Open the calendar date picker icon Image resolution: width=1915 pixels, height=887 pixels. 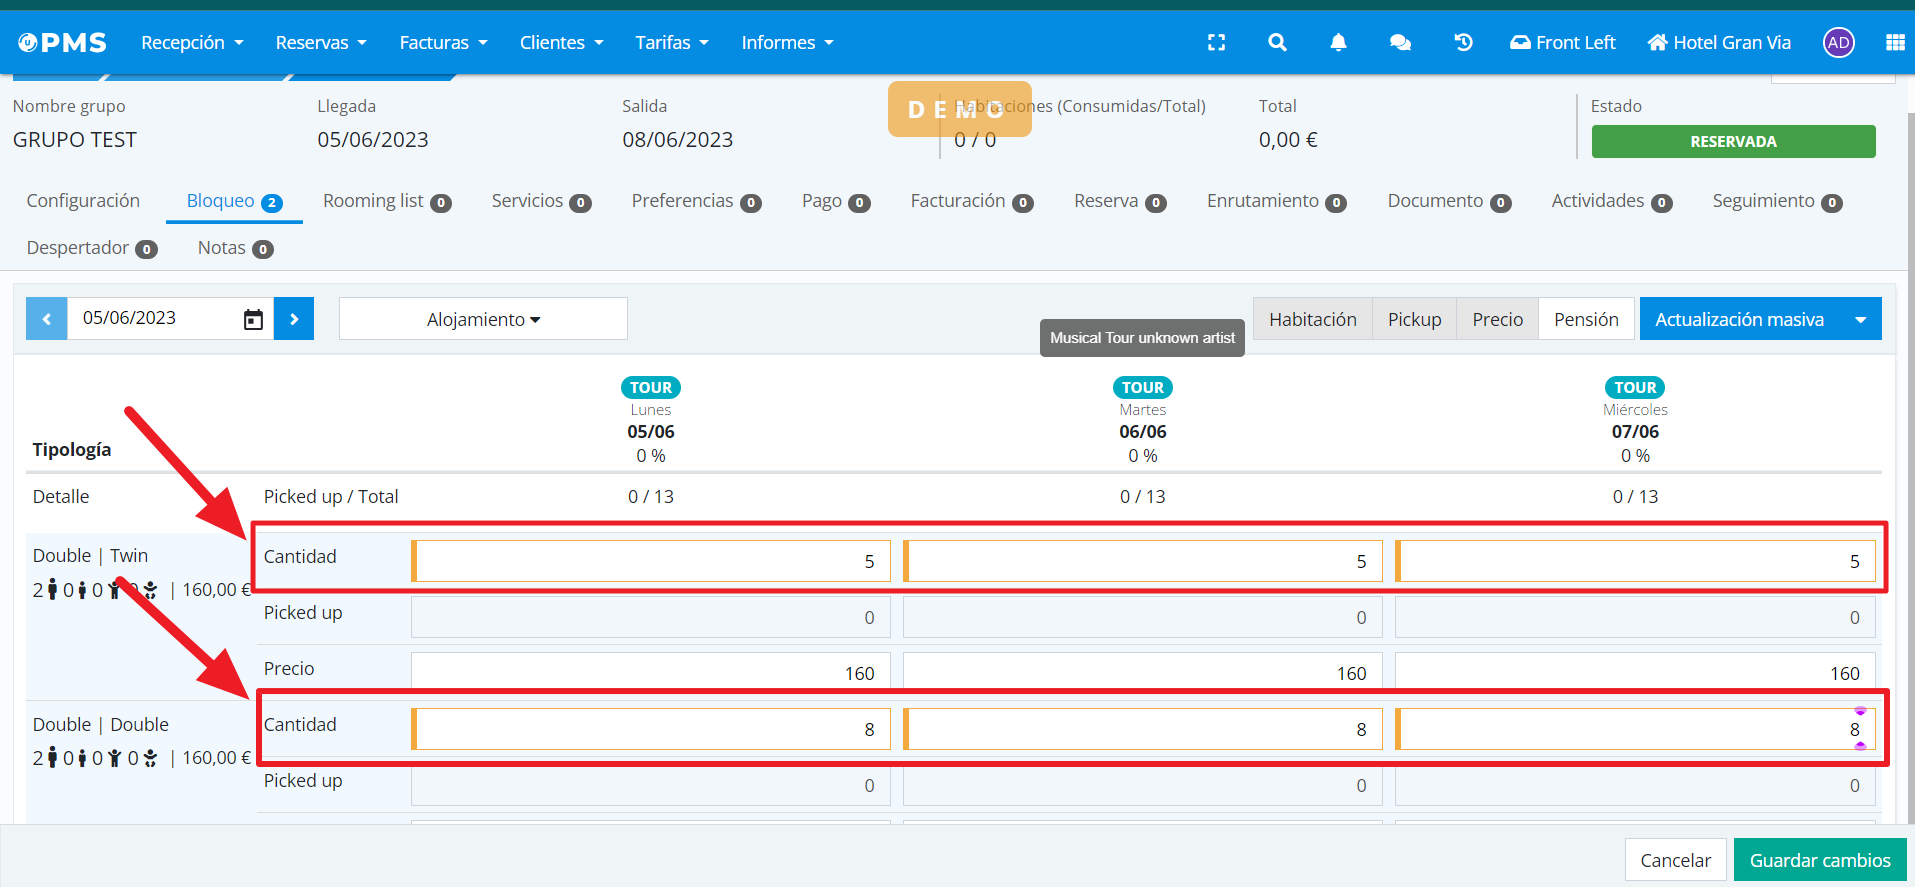point(253,319)
